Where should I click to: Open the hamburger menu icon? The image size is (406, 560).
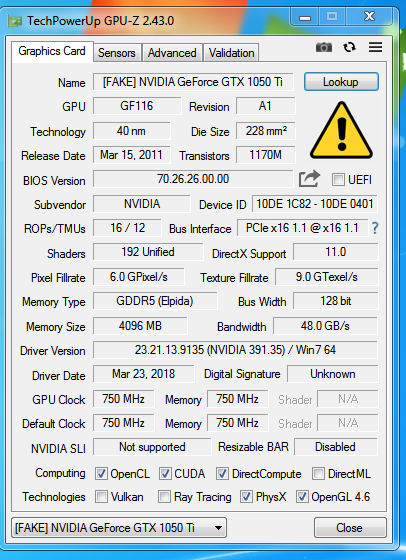click(x=375, y=47)
